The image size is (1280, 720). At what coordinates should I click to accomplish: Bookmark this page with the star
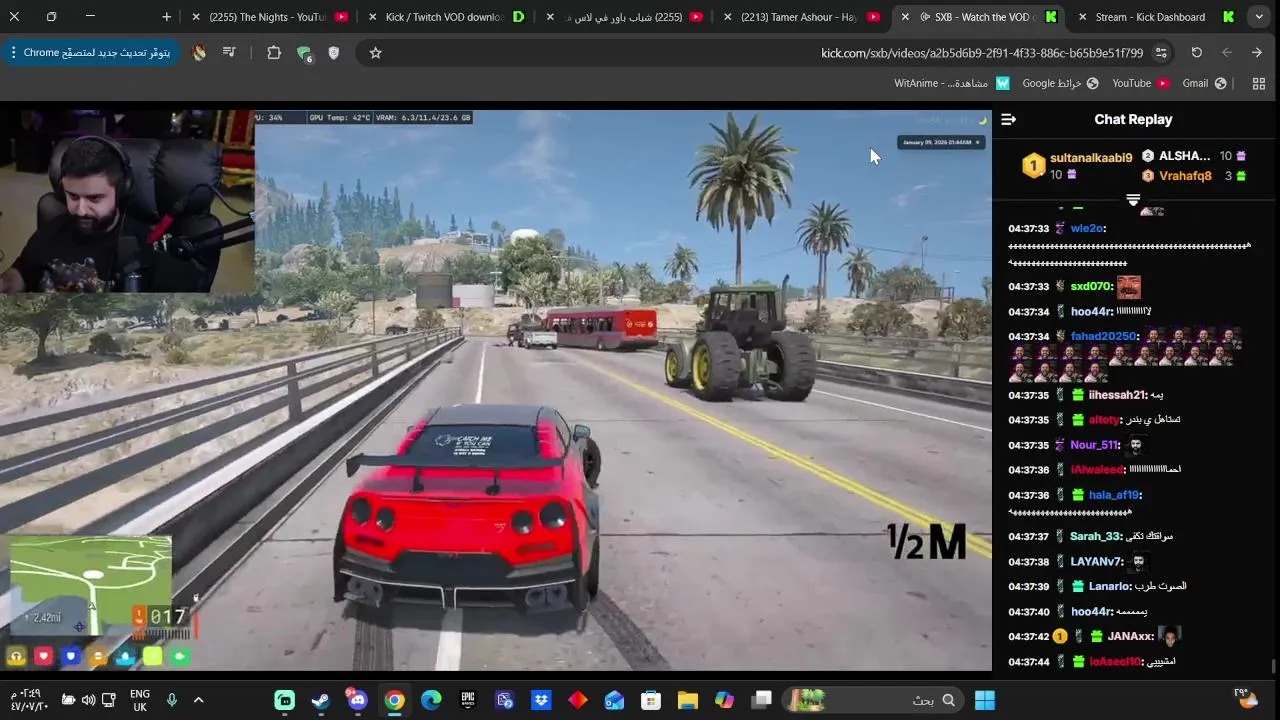coord(375,53)
